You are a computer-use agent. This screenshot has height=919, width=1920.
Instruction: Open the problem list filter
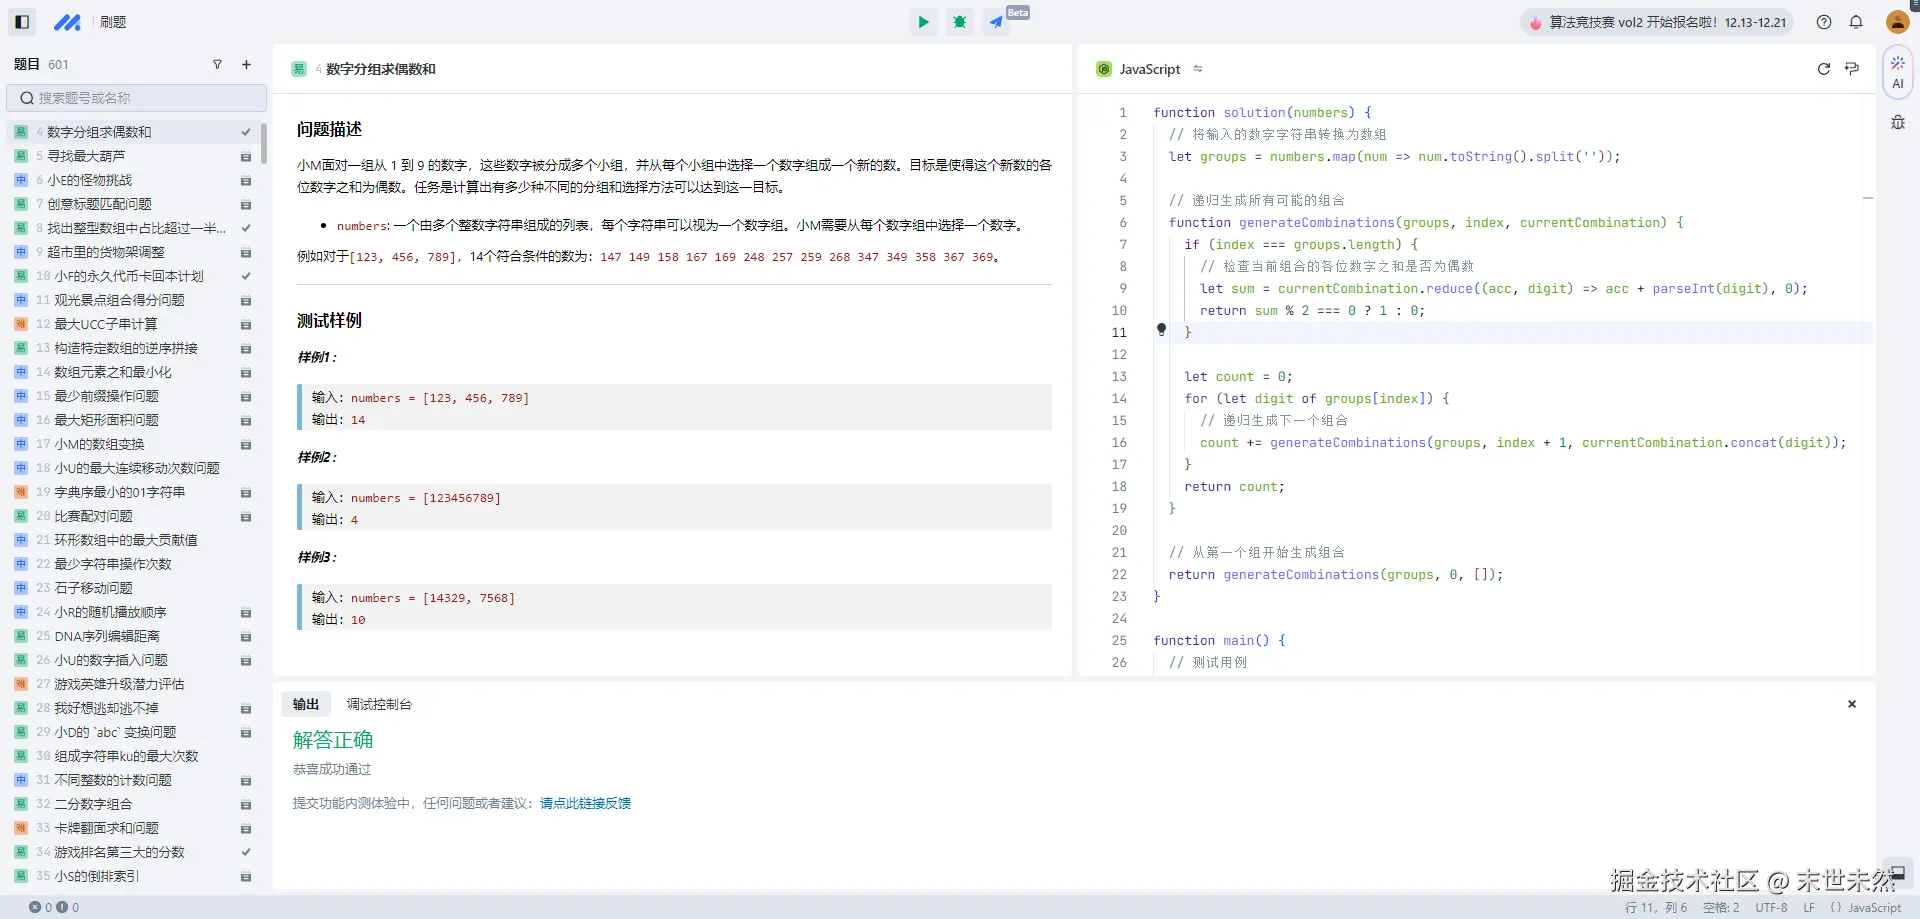[217, 64]
